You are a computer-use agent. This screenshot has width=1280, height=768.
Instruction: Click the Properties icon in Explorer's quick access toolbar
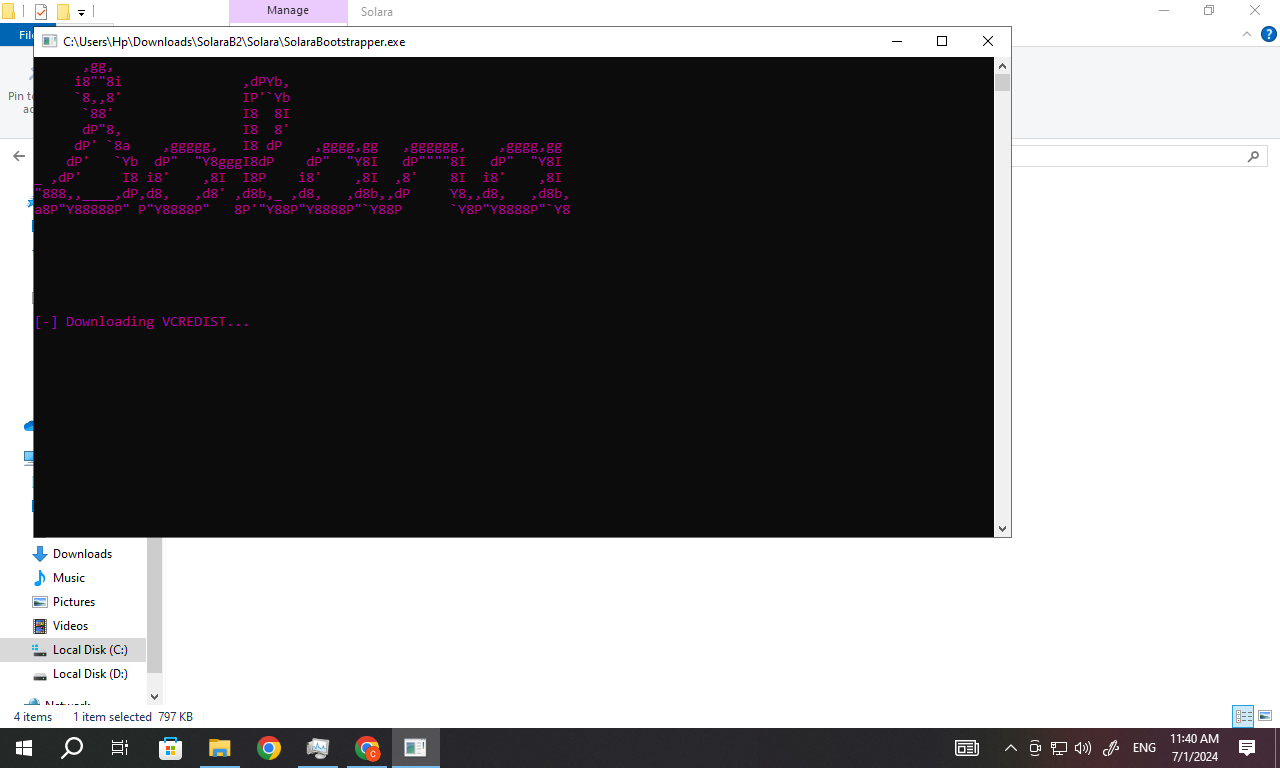(x=41, y=12)
